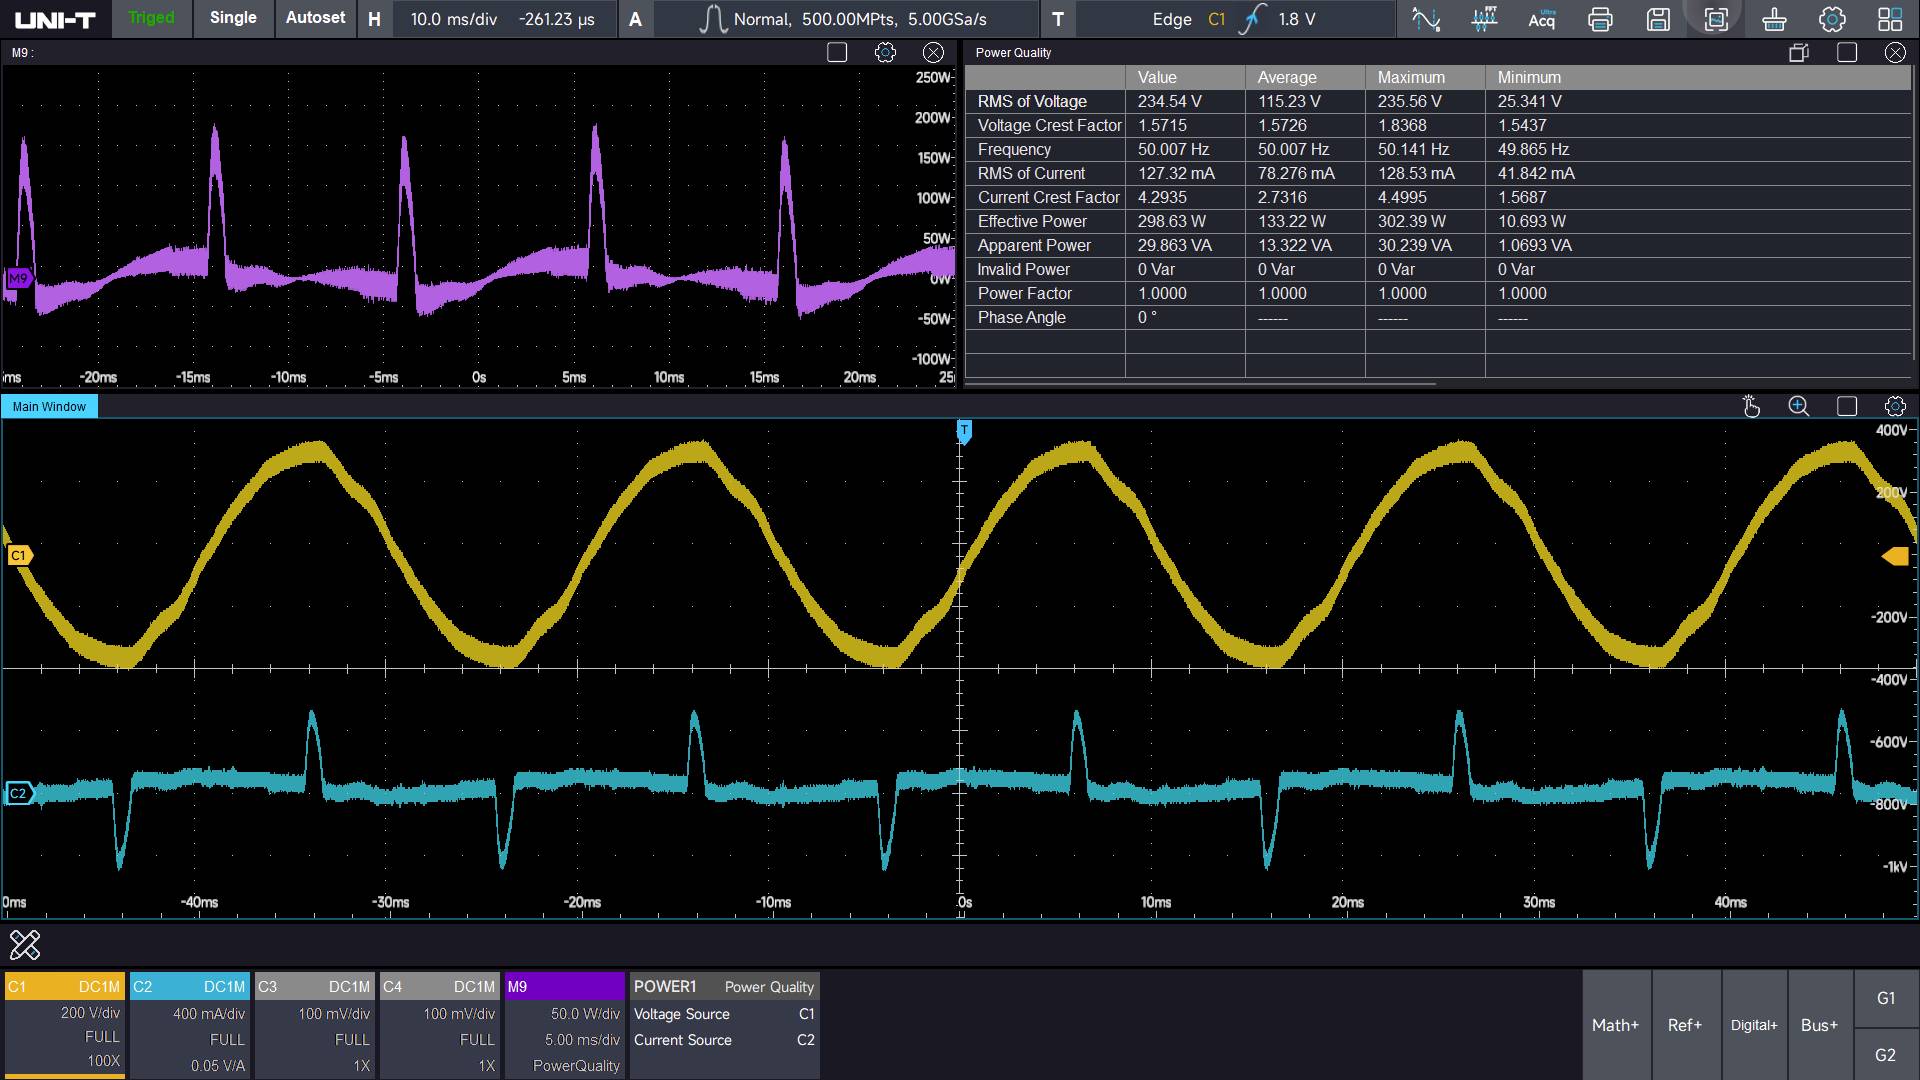Capture a screenshot with the screen-capture icon
The width and height of the screenshot is (1920, 1080).
(1716, 18)
